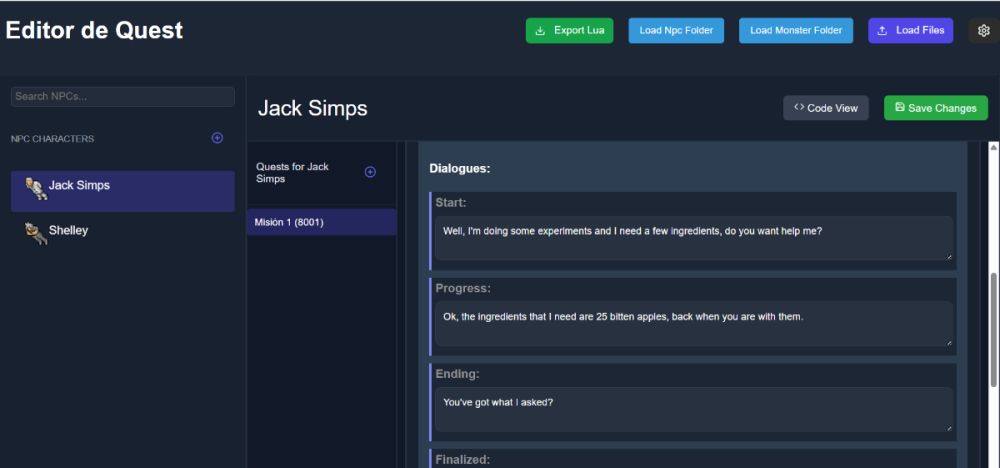This screenshot has height=468, width=1000.
Task: Click the Start dialogue text box
Action: 693,238
